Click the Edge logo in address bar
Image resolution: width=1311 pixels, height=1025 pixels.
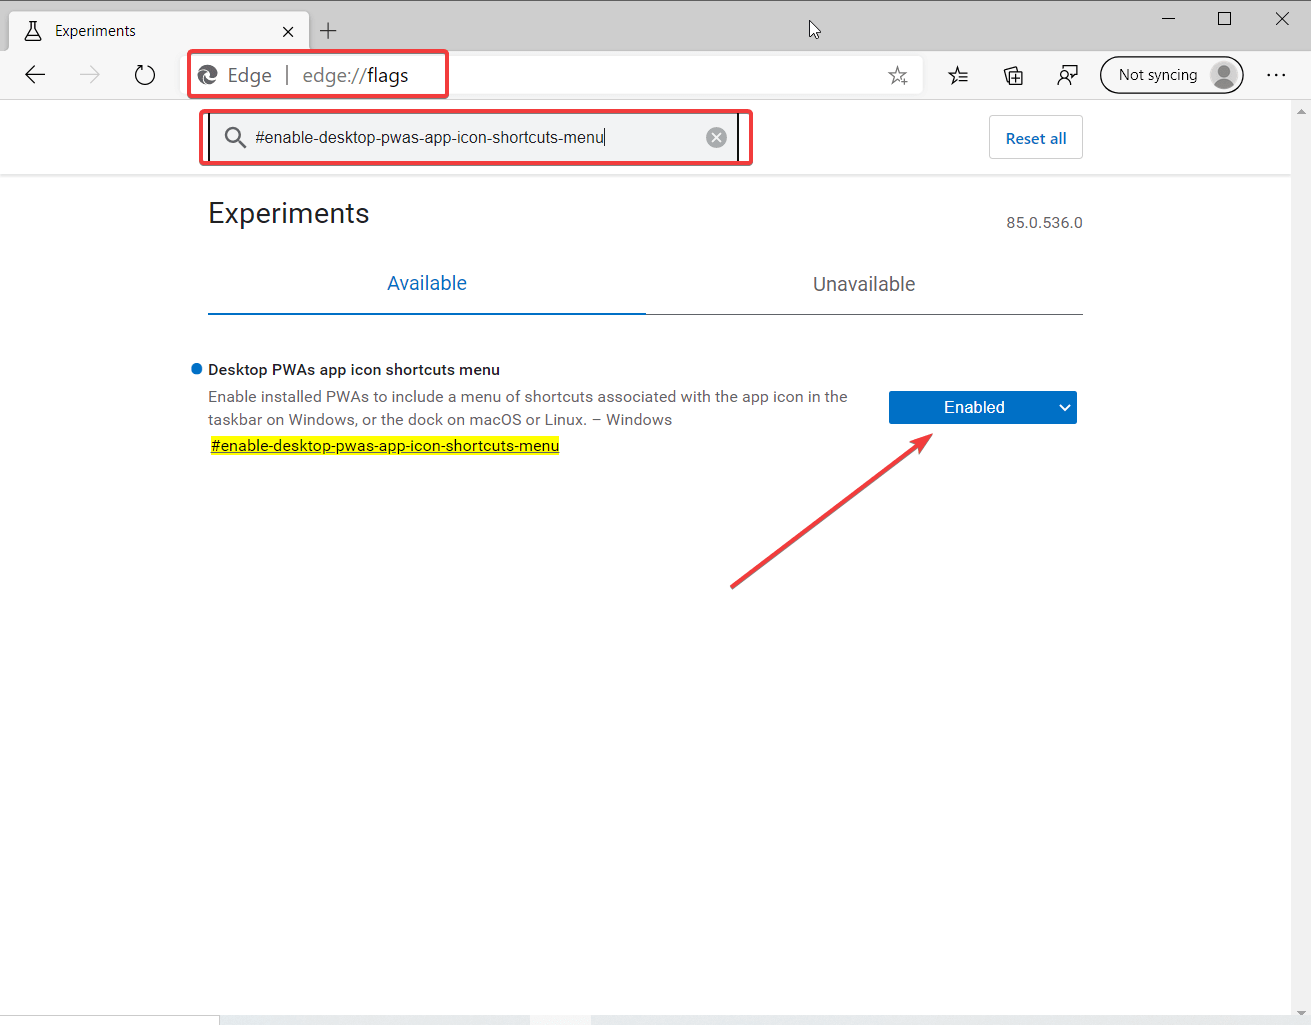point(208,75)
